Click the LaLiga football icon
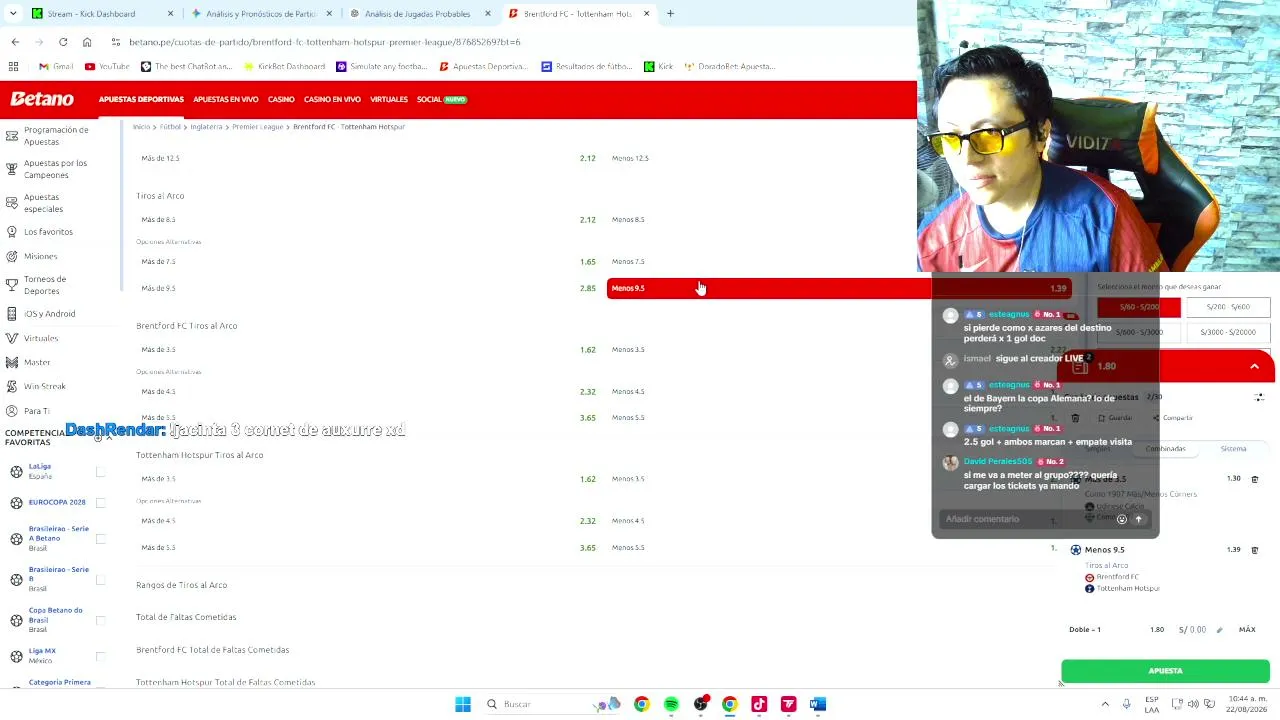The height and width of the screenshot is (720, 1280). tap(16, 471)
